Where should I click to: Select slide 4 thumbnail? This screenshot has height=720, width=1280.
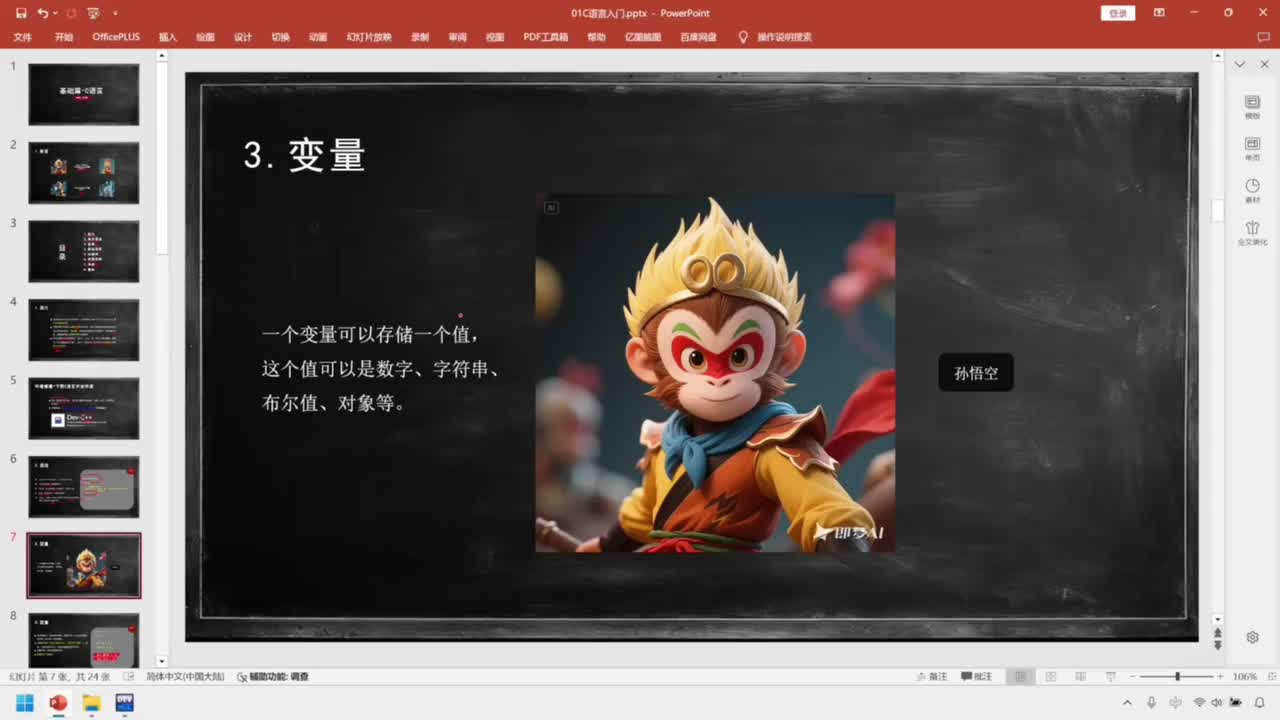pyautogui.click(x=84, y=330)
